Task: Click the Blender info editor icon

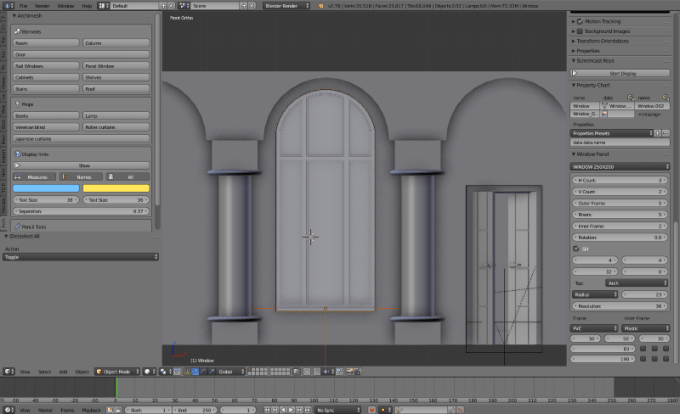Action: (x=7, y=6)
